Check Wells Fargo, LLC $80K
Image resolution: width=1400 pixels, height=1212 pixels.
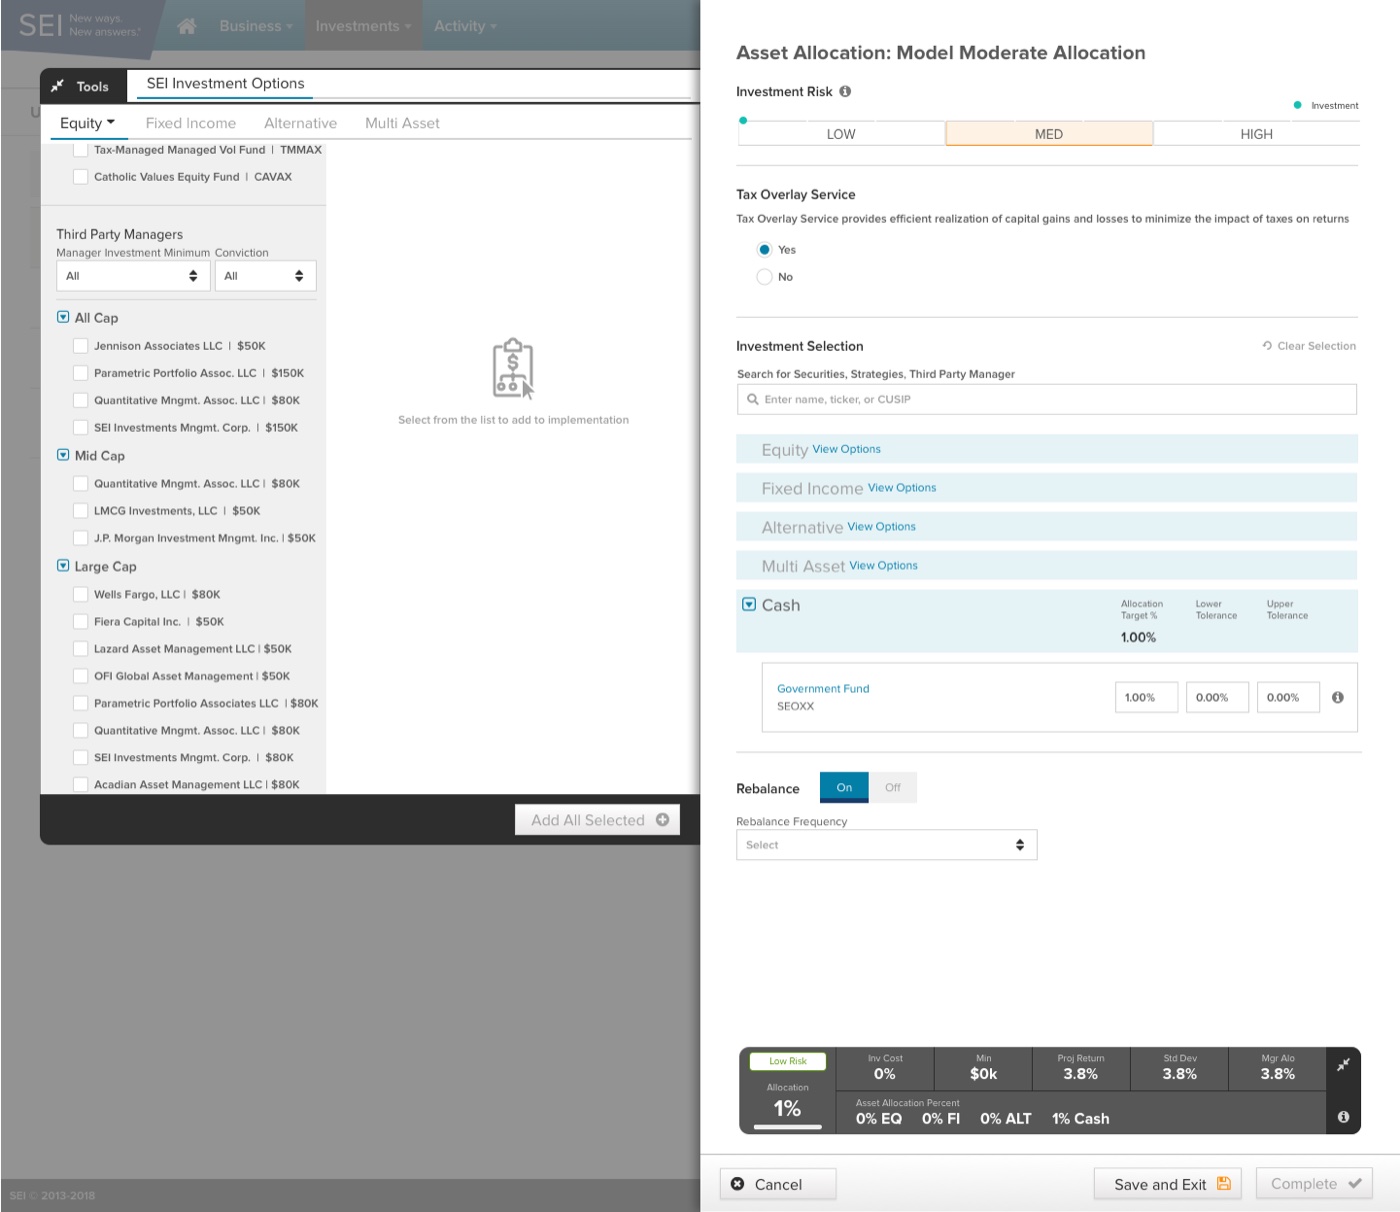[81, 594]
